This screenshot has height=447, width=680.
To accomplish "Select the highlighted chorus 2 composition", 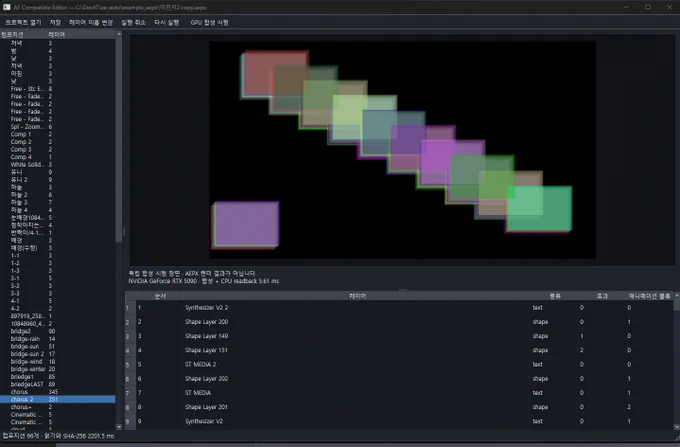I will (x=58, y=399).
